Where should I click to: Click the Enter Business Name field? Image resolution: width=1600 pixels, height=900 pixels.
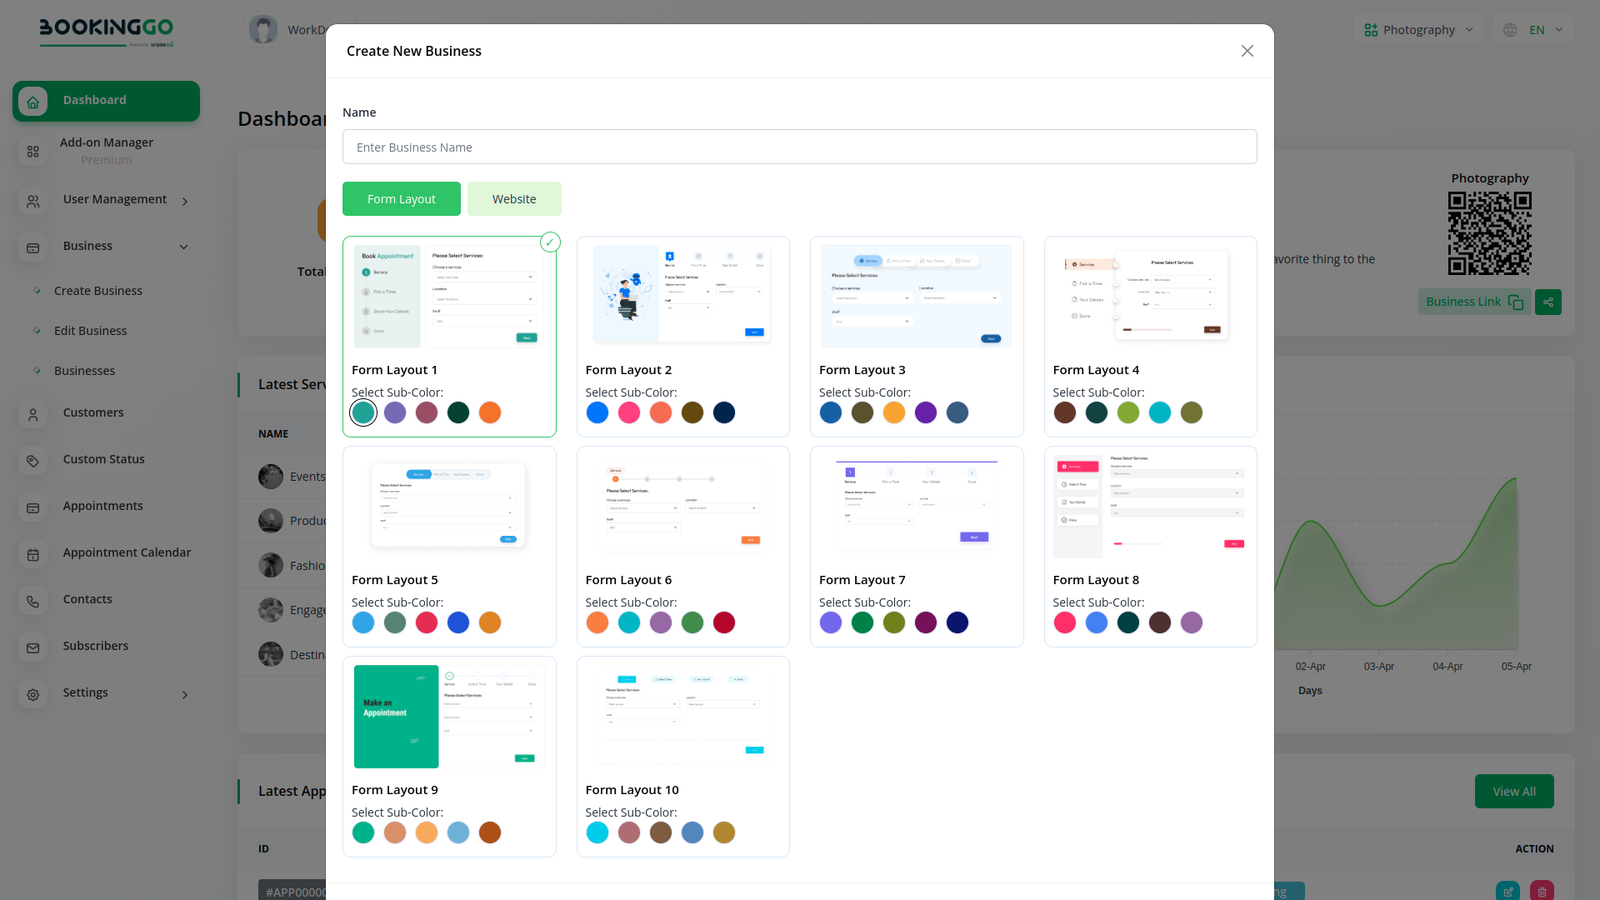[799, 147]
